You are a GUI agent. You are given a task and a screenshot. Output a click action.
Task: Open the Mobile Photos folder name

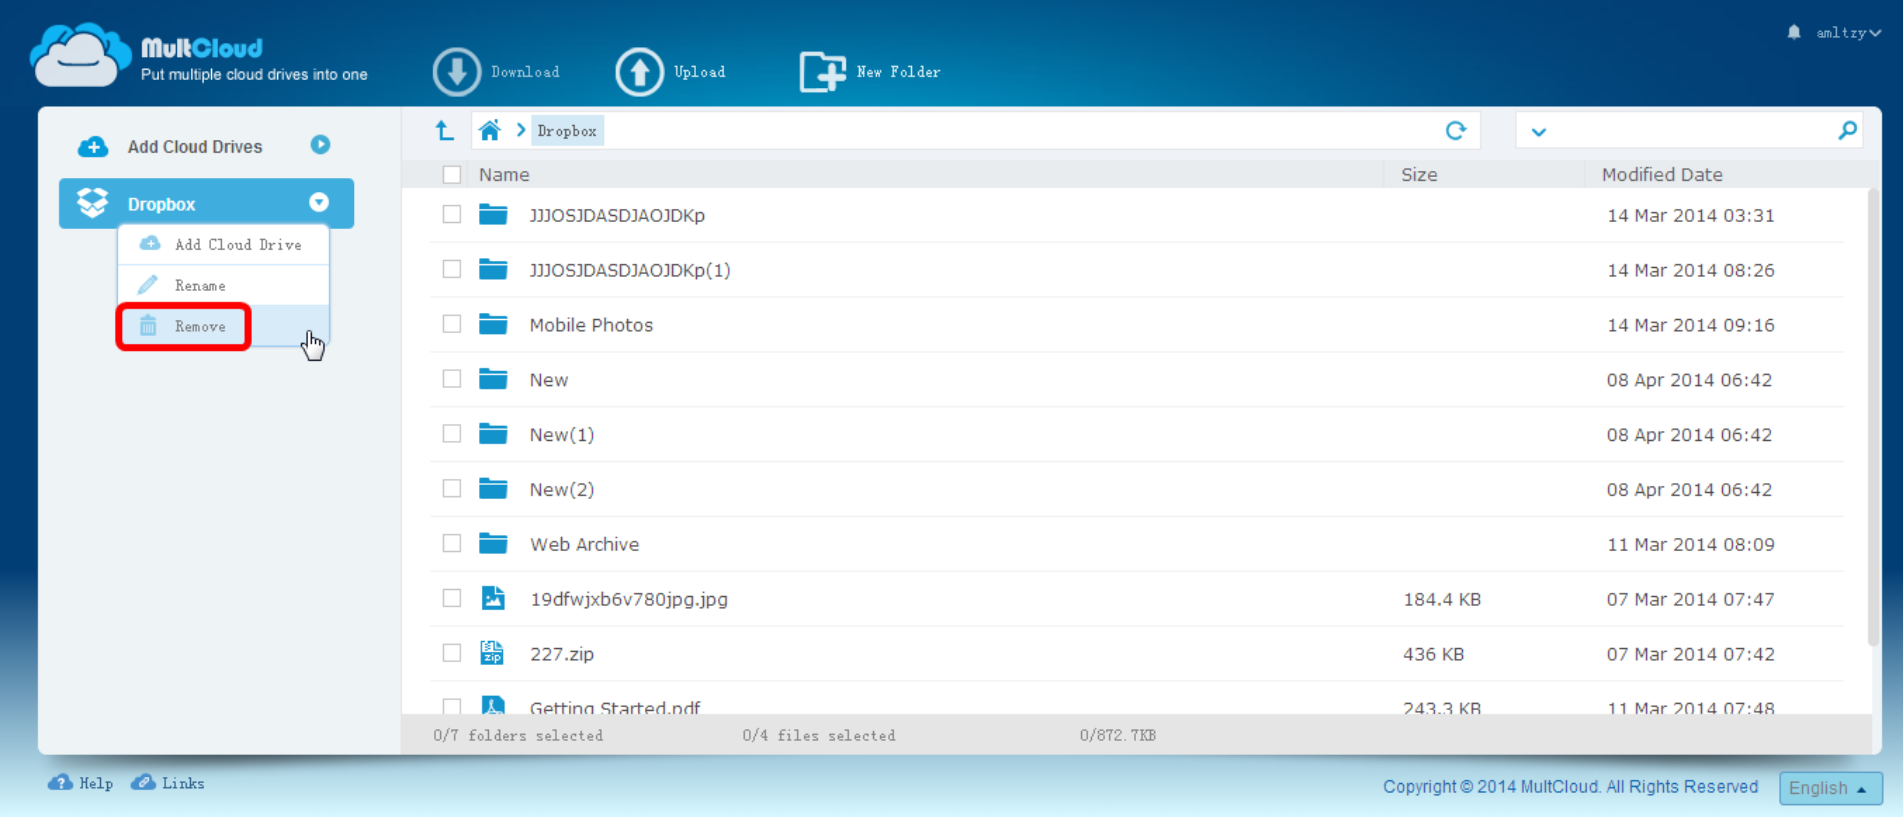point(591,325)
